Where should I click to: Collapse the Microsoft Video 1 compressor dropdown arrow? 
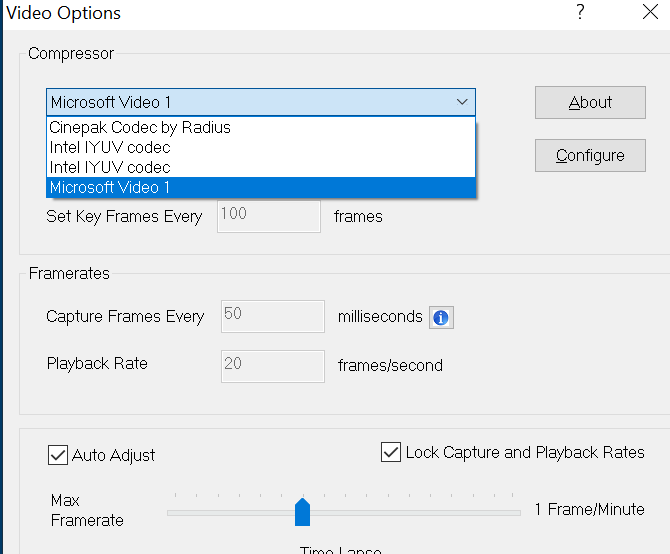point(462,102)
